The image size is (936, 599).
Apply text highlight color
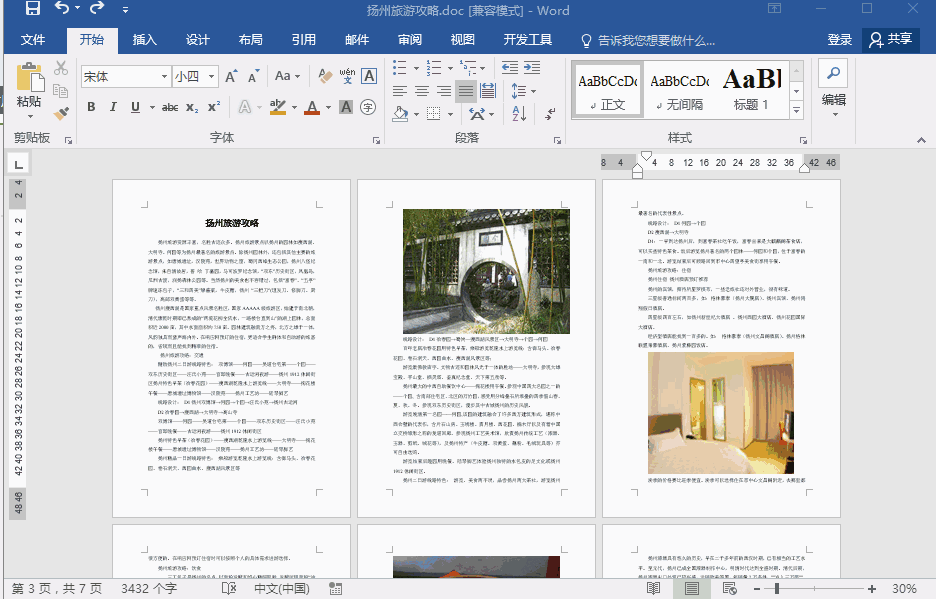(280, 107)
